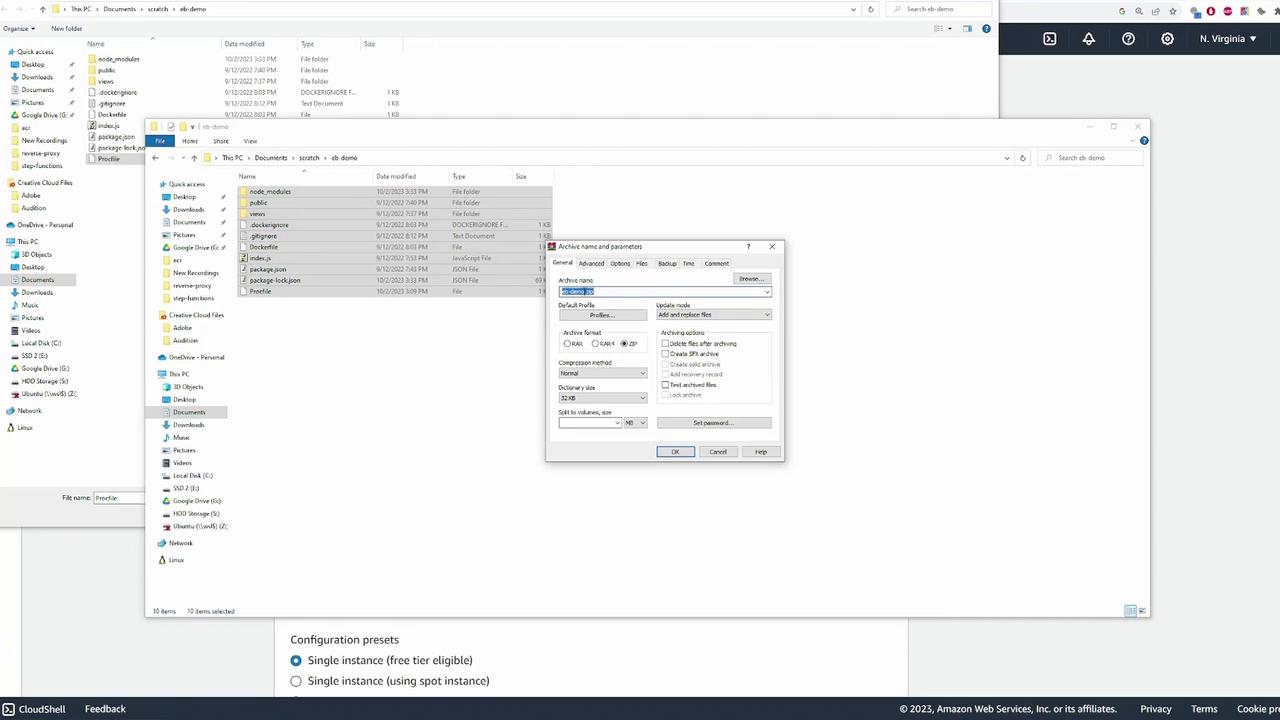Click OK in the archive dialog
The width and height of the screenshot is (1280, 720).
point(675,452)
